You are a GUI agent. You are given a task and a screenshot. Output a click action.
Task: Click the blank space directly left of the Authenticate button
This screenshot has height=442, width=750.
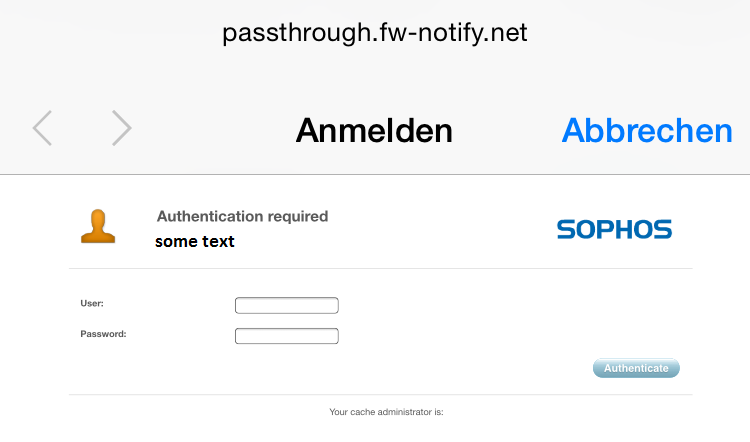coord(540,368)
